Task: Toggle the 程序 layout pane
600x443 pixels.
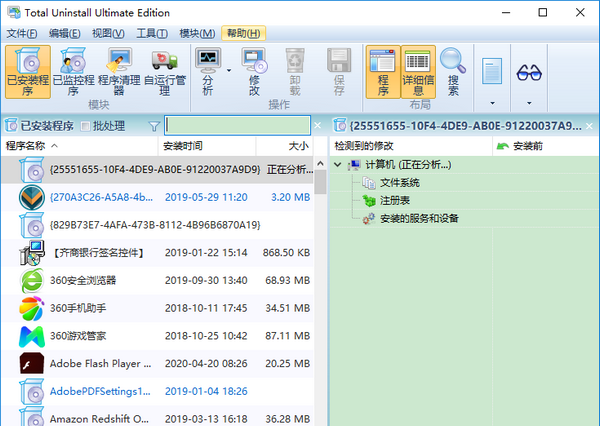Action: pyautogui.click(x=383, y=72)
